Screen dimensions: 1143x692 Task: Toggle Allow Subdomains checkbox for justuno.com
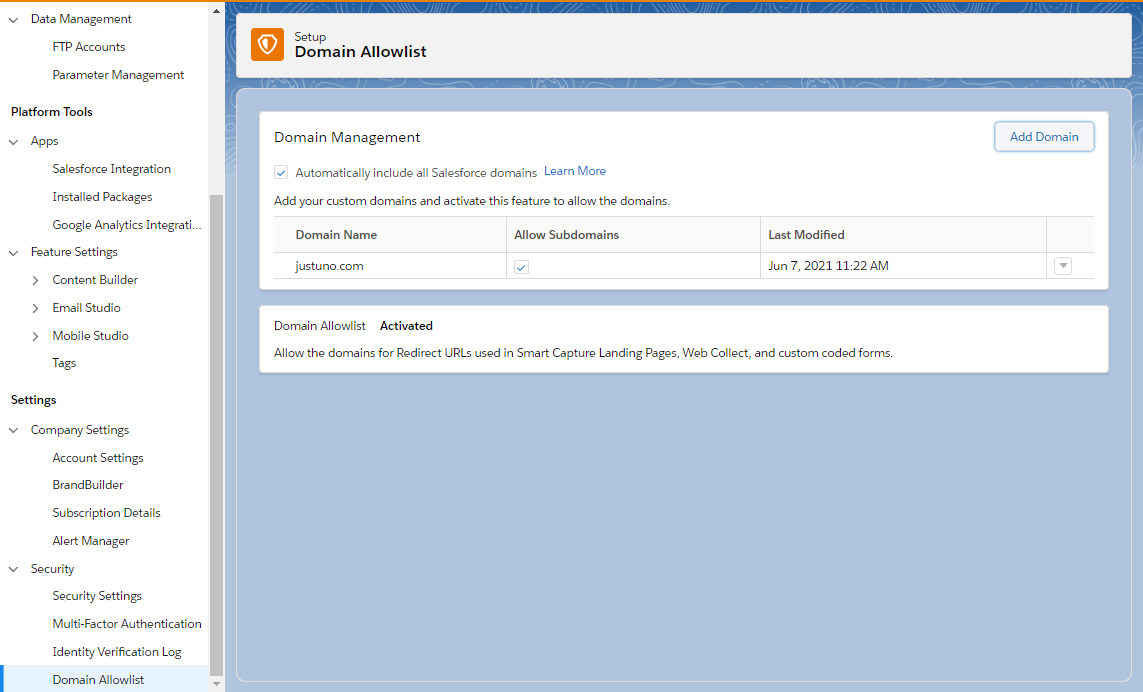click(x=521, y=267)
